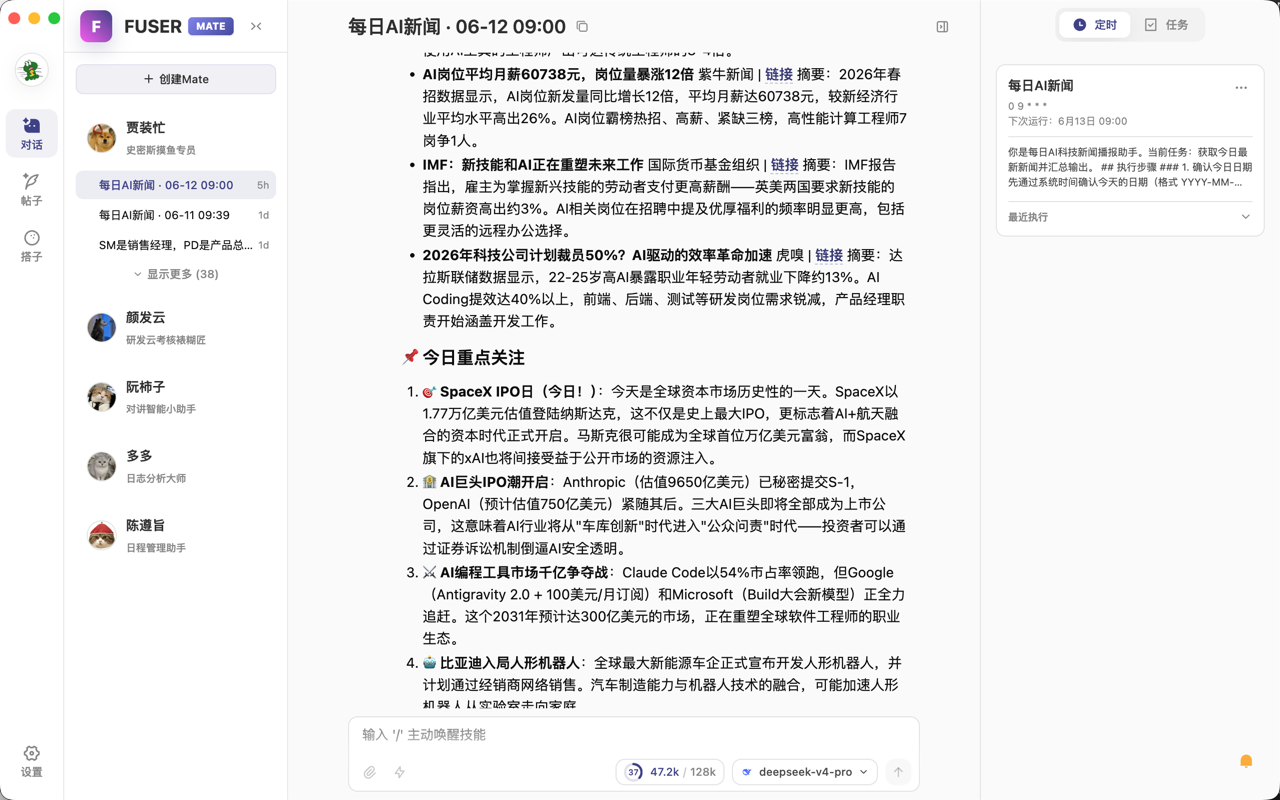Click the 比亚迪入局人形机器人 item title
1280x800 pixels.
pyautogui.click(x=510, y=663)
